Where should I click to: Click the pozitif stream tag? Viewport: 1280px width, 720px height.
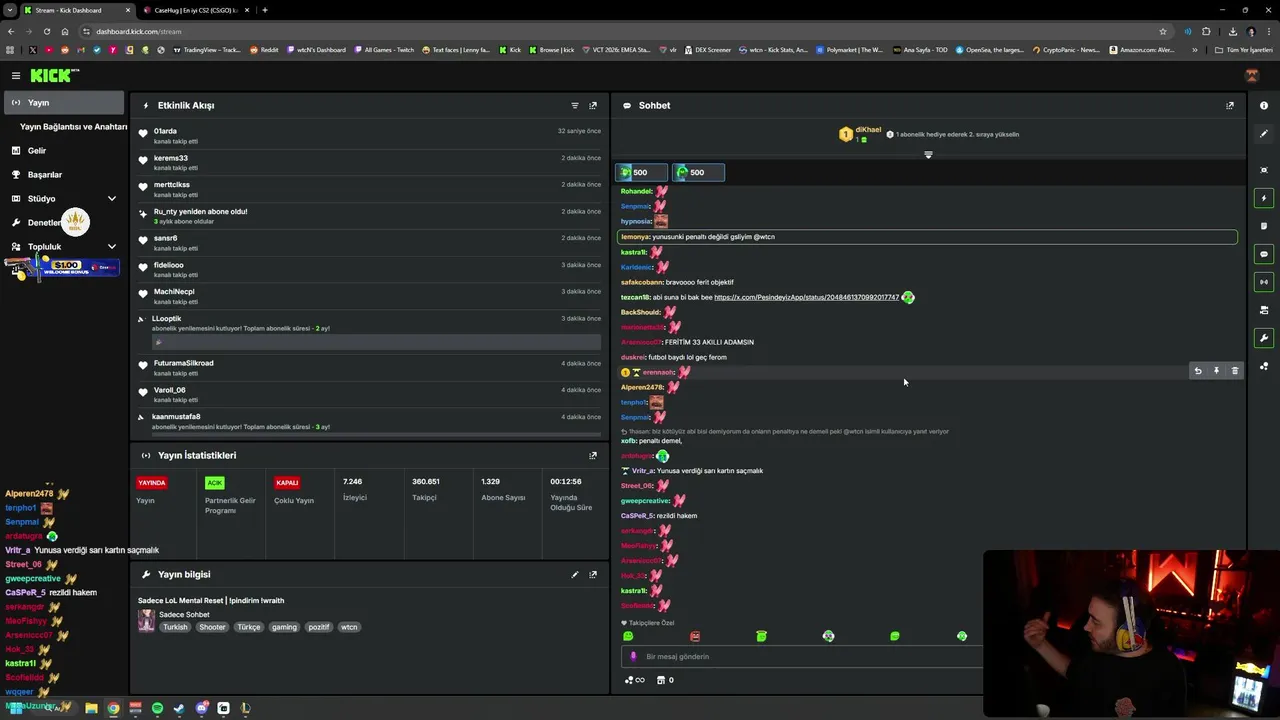[x=319, y=627]
